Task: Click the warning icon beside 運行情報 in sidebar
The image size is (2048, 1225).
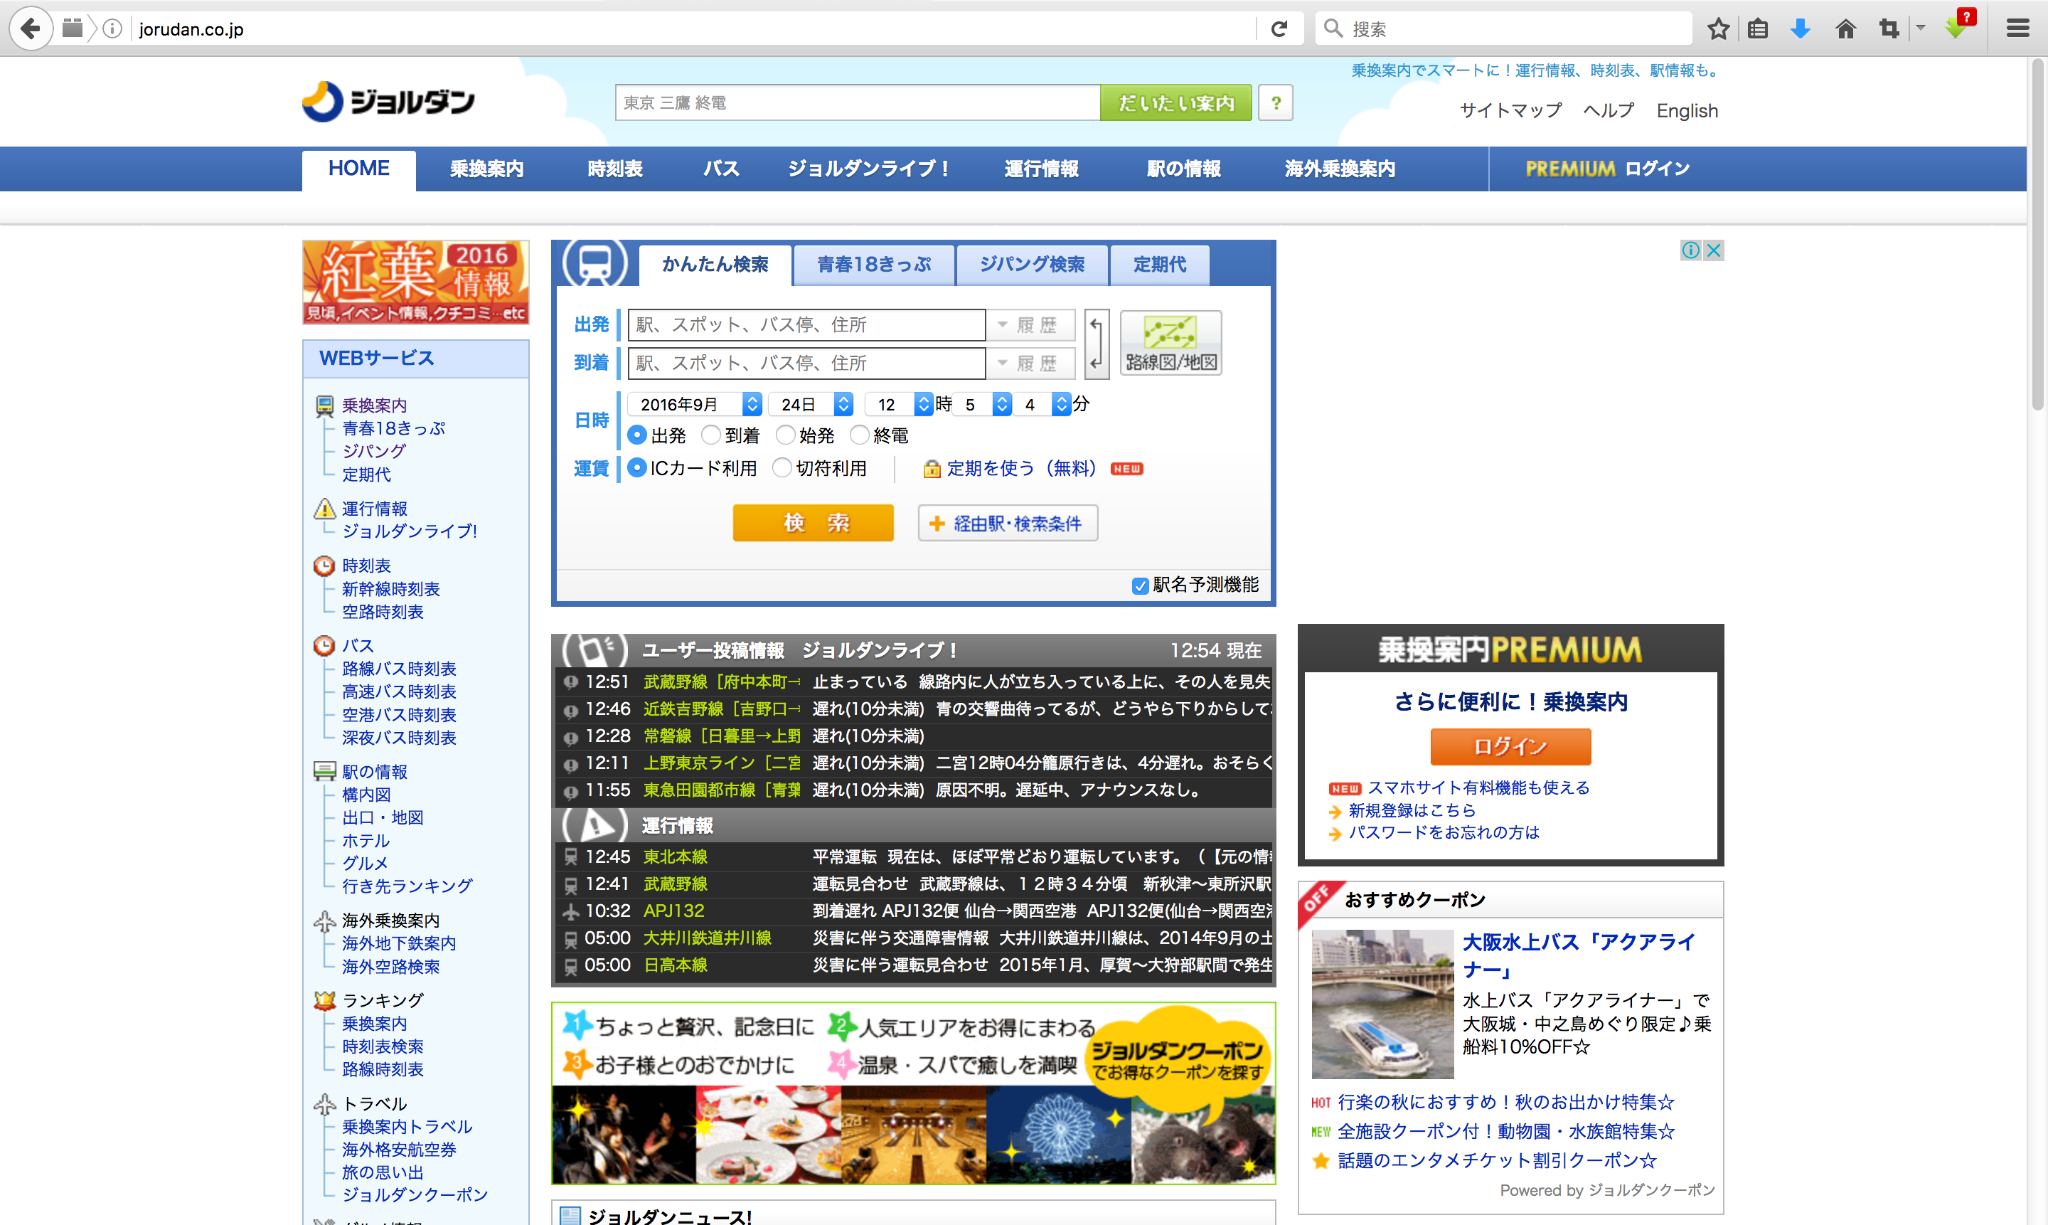Action: (x=325, y=508)
